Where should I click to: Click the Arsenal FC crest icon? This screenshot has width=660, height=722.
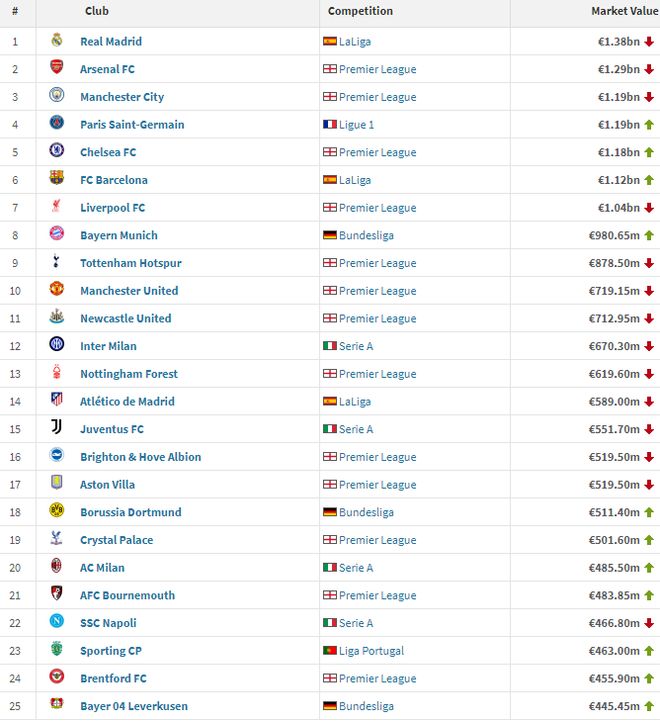coord(57,69)
